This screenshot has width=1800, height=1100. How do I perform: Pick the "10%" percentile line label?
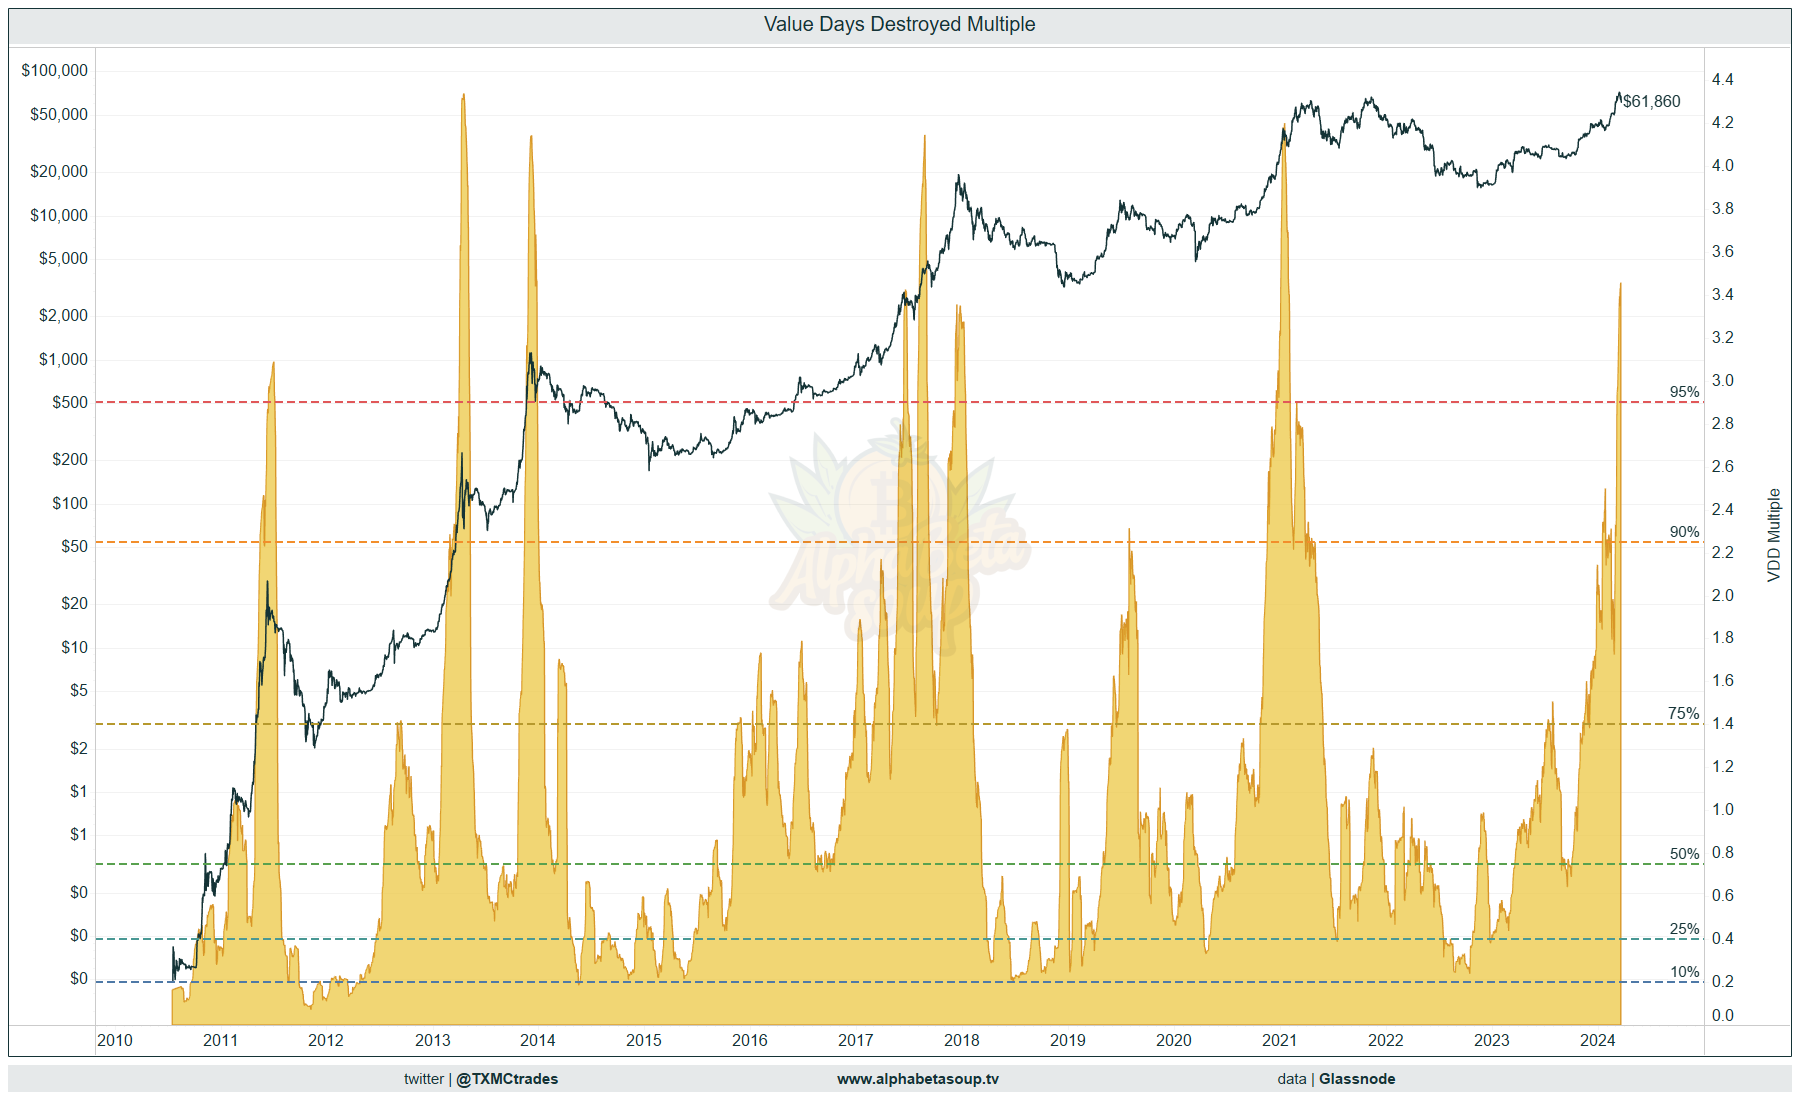1684,972
